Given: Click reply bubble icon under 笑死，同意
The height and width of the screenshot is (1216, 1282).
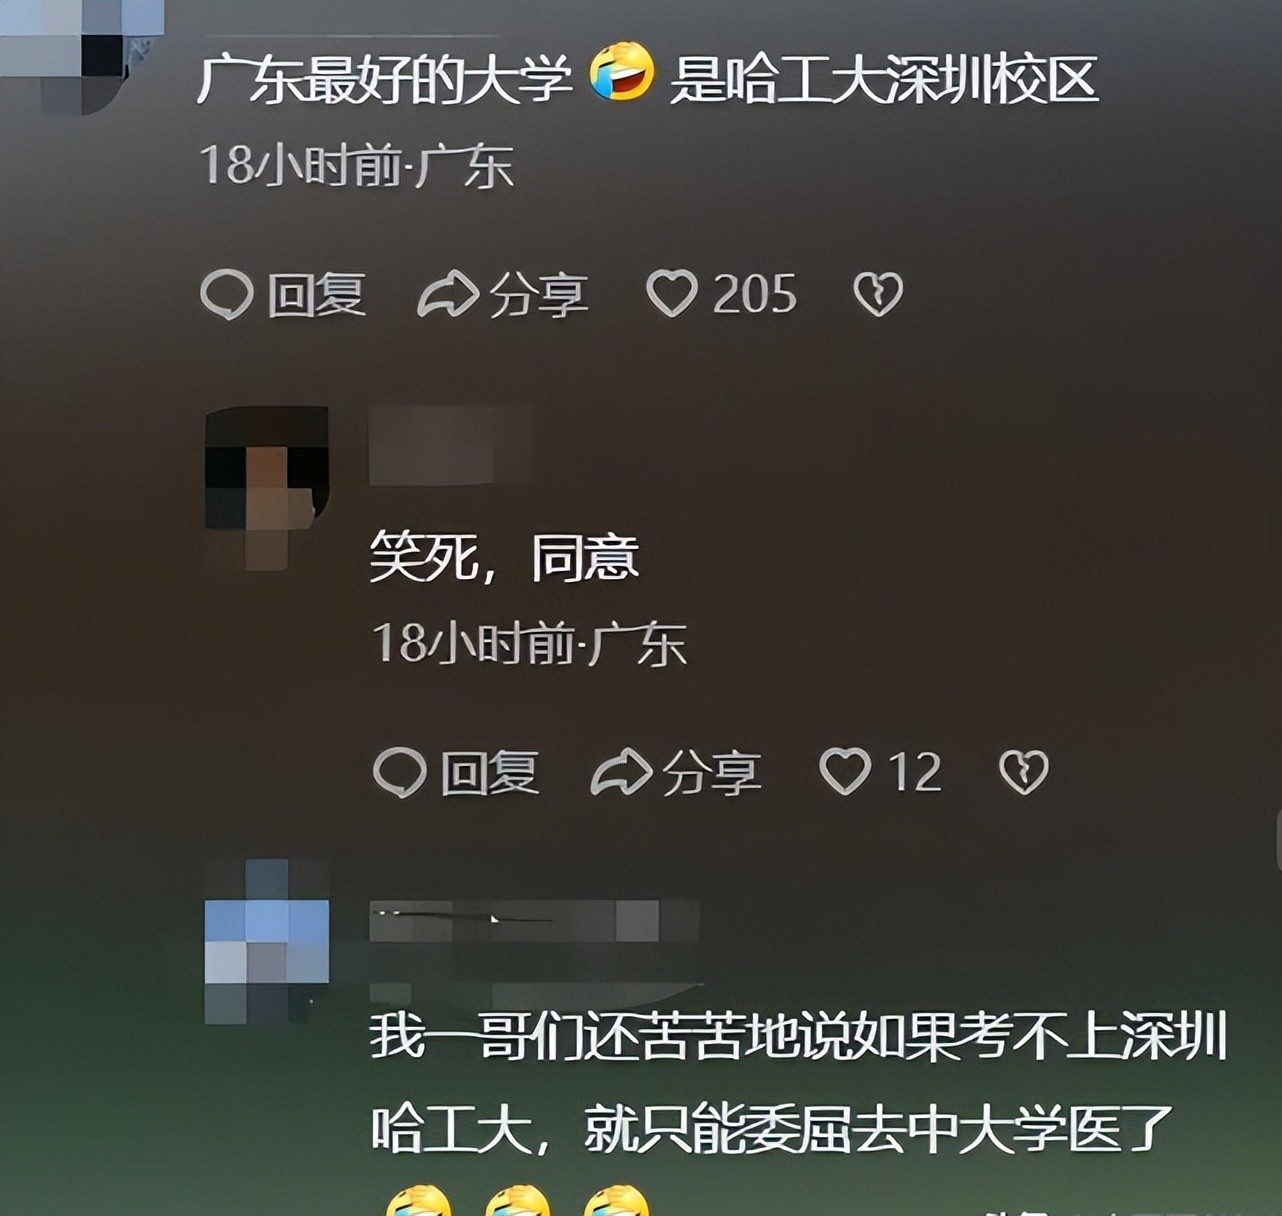Looking at the screenshot, I should pyautogui.click(x=400, y=773).
